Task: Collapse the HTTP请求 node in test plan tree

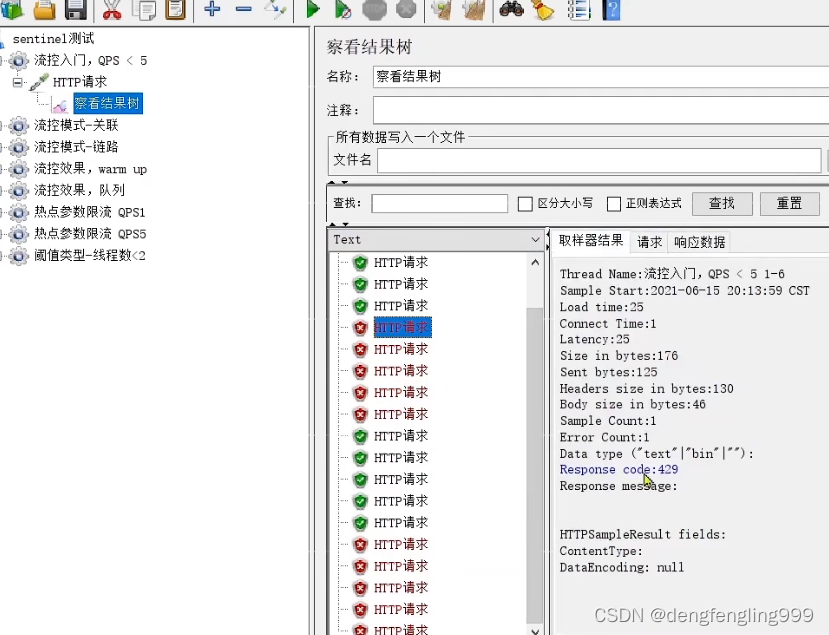Action: click(17, 82)
